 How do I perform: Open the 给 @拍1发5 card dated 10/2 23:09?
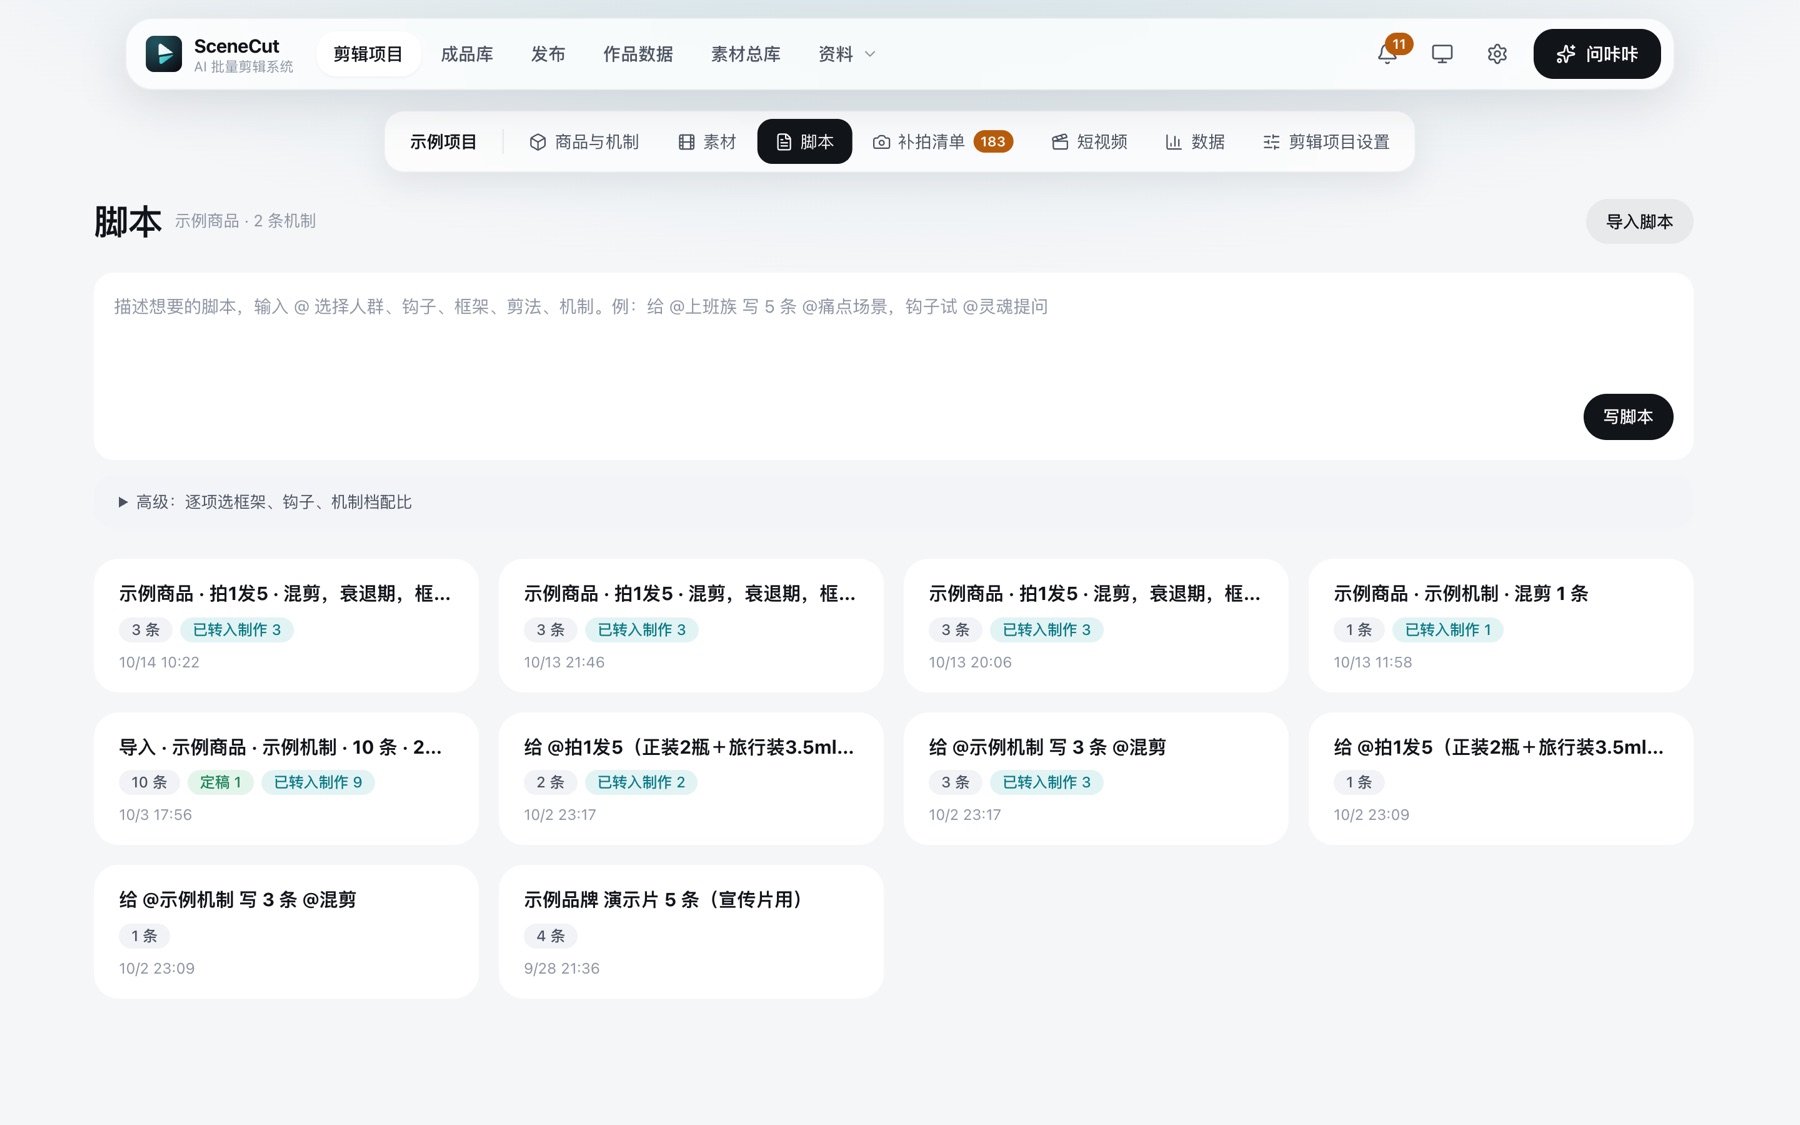(1501, 779)
